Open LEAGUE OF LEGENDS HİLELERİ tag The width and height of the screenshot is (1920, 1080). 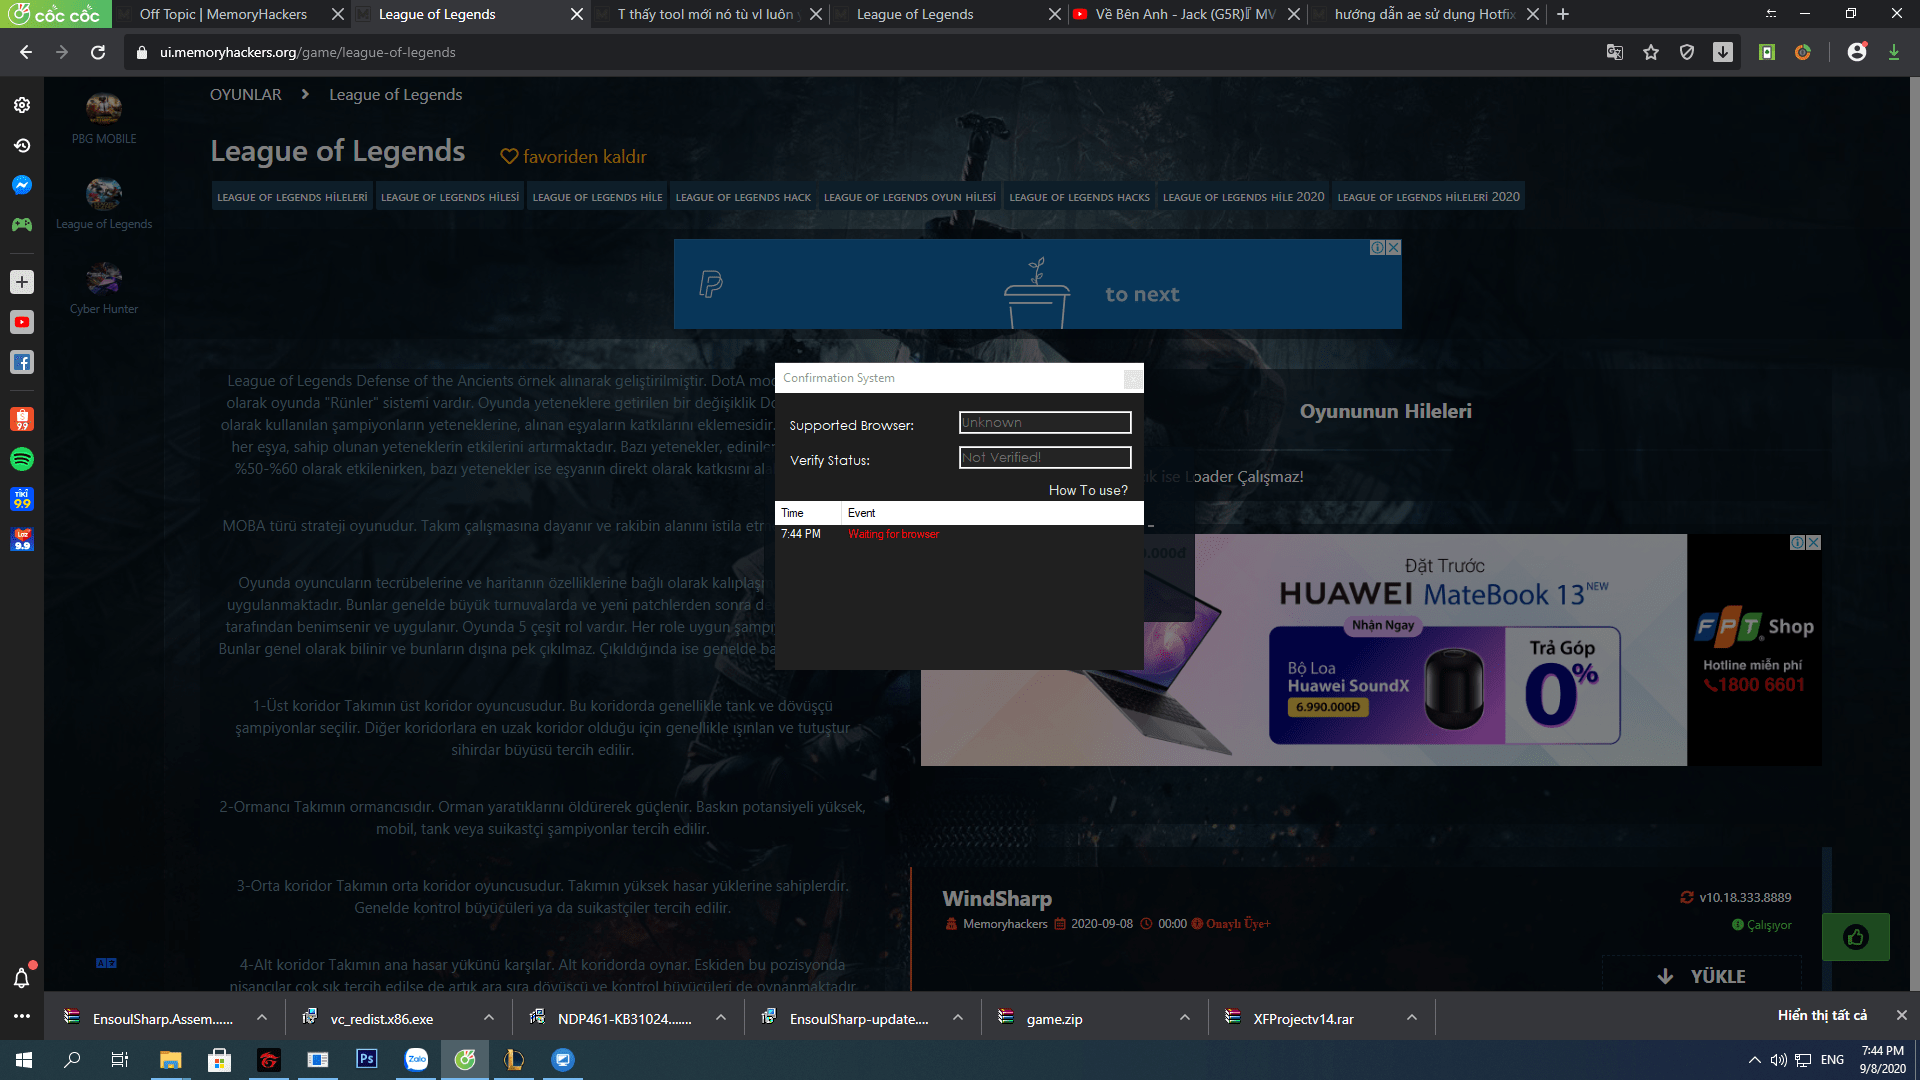point(292,197)
